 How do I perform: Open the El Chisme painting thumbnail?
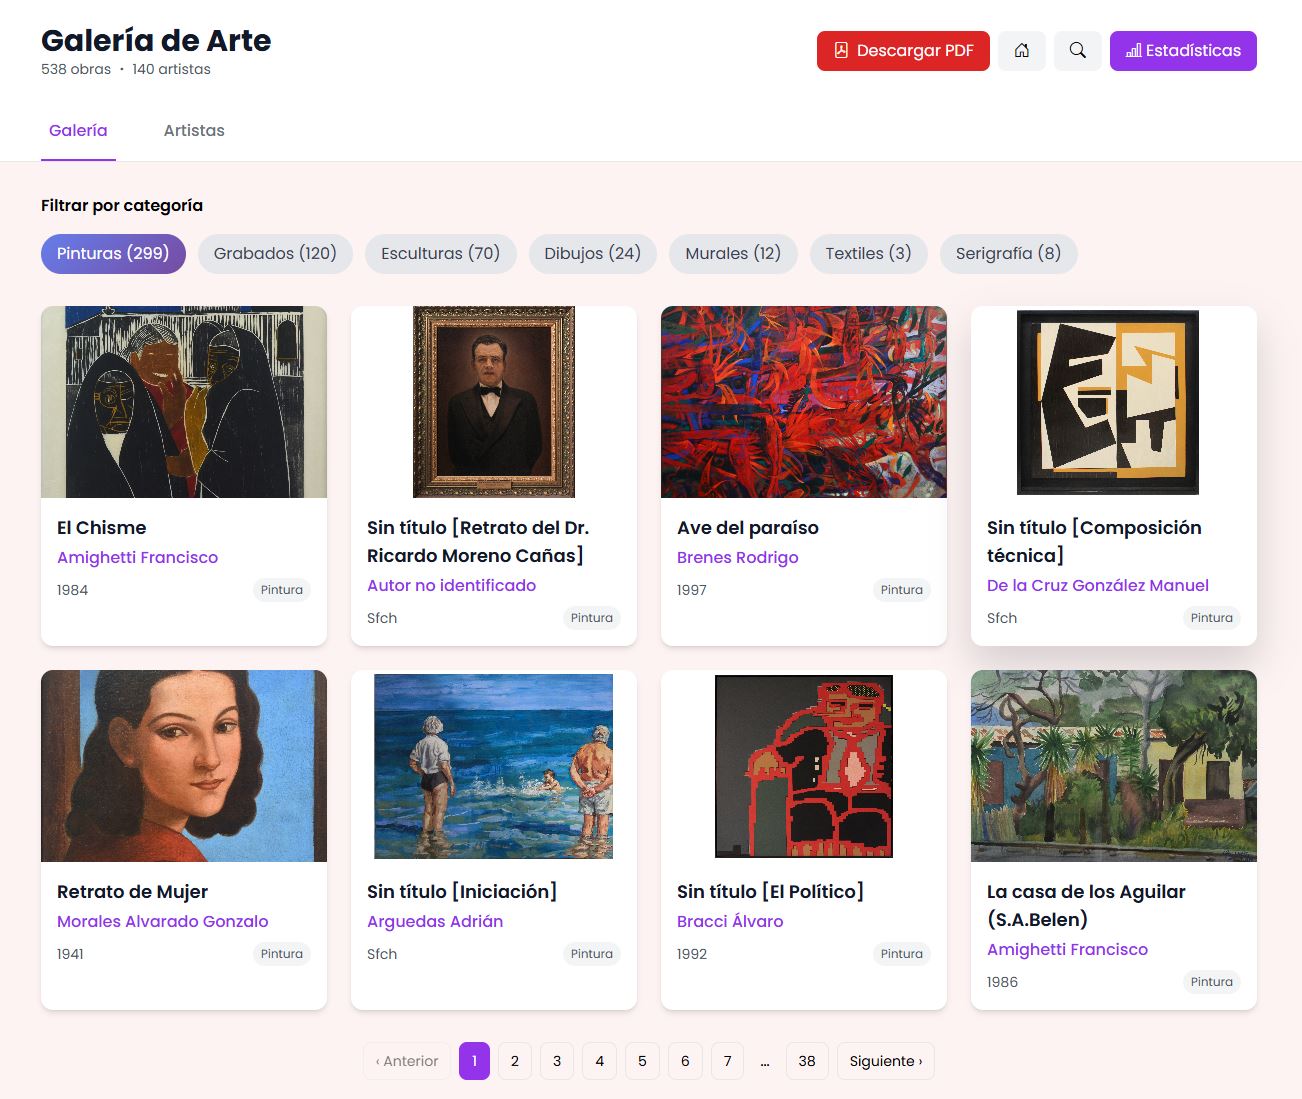pos(184,402)
